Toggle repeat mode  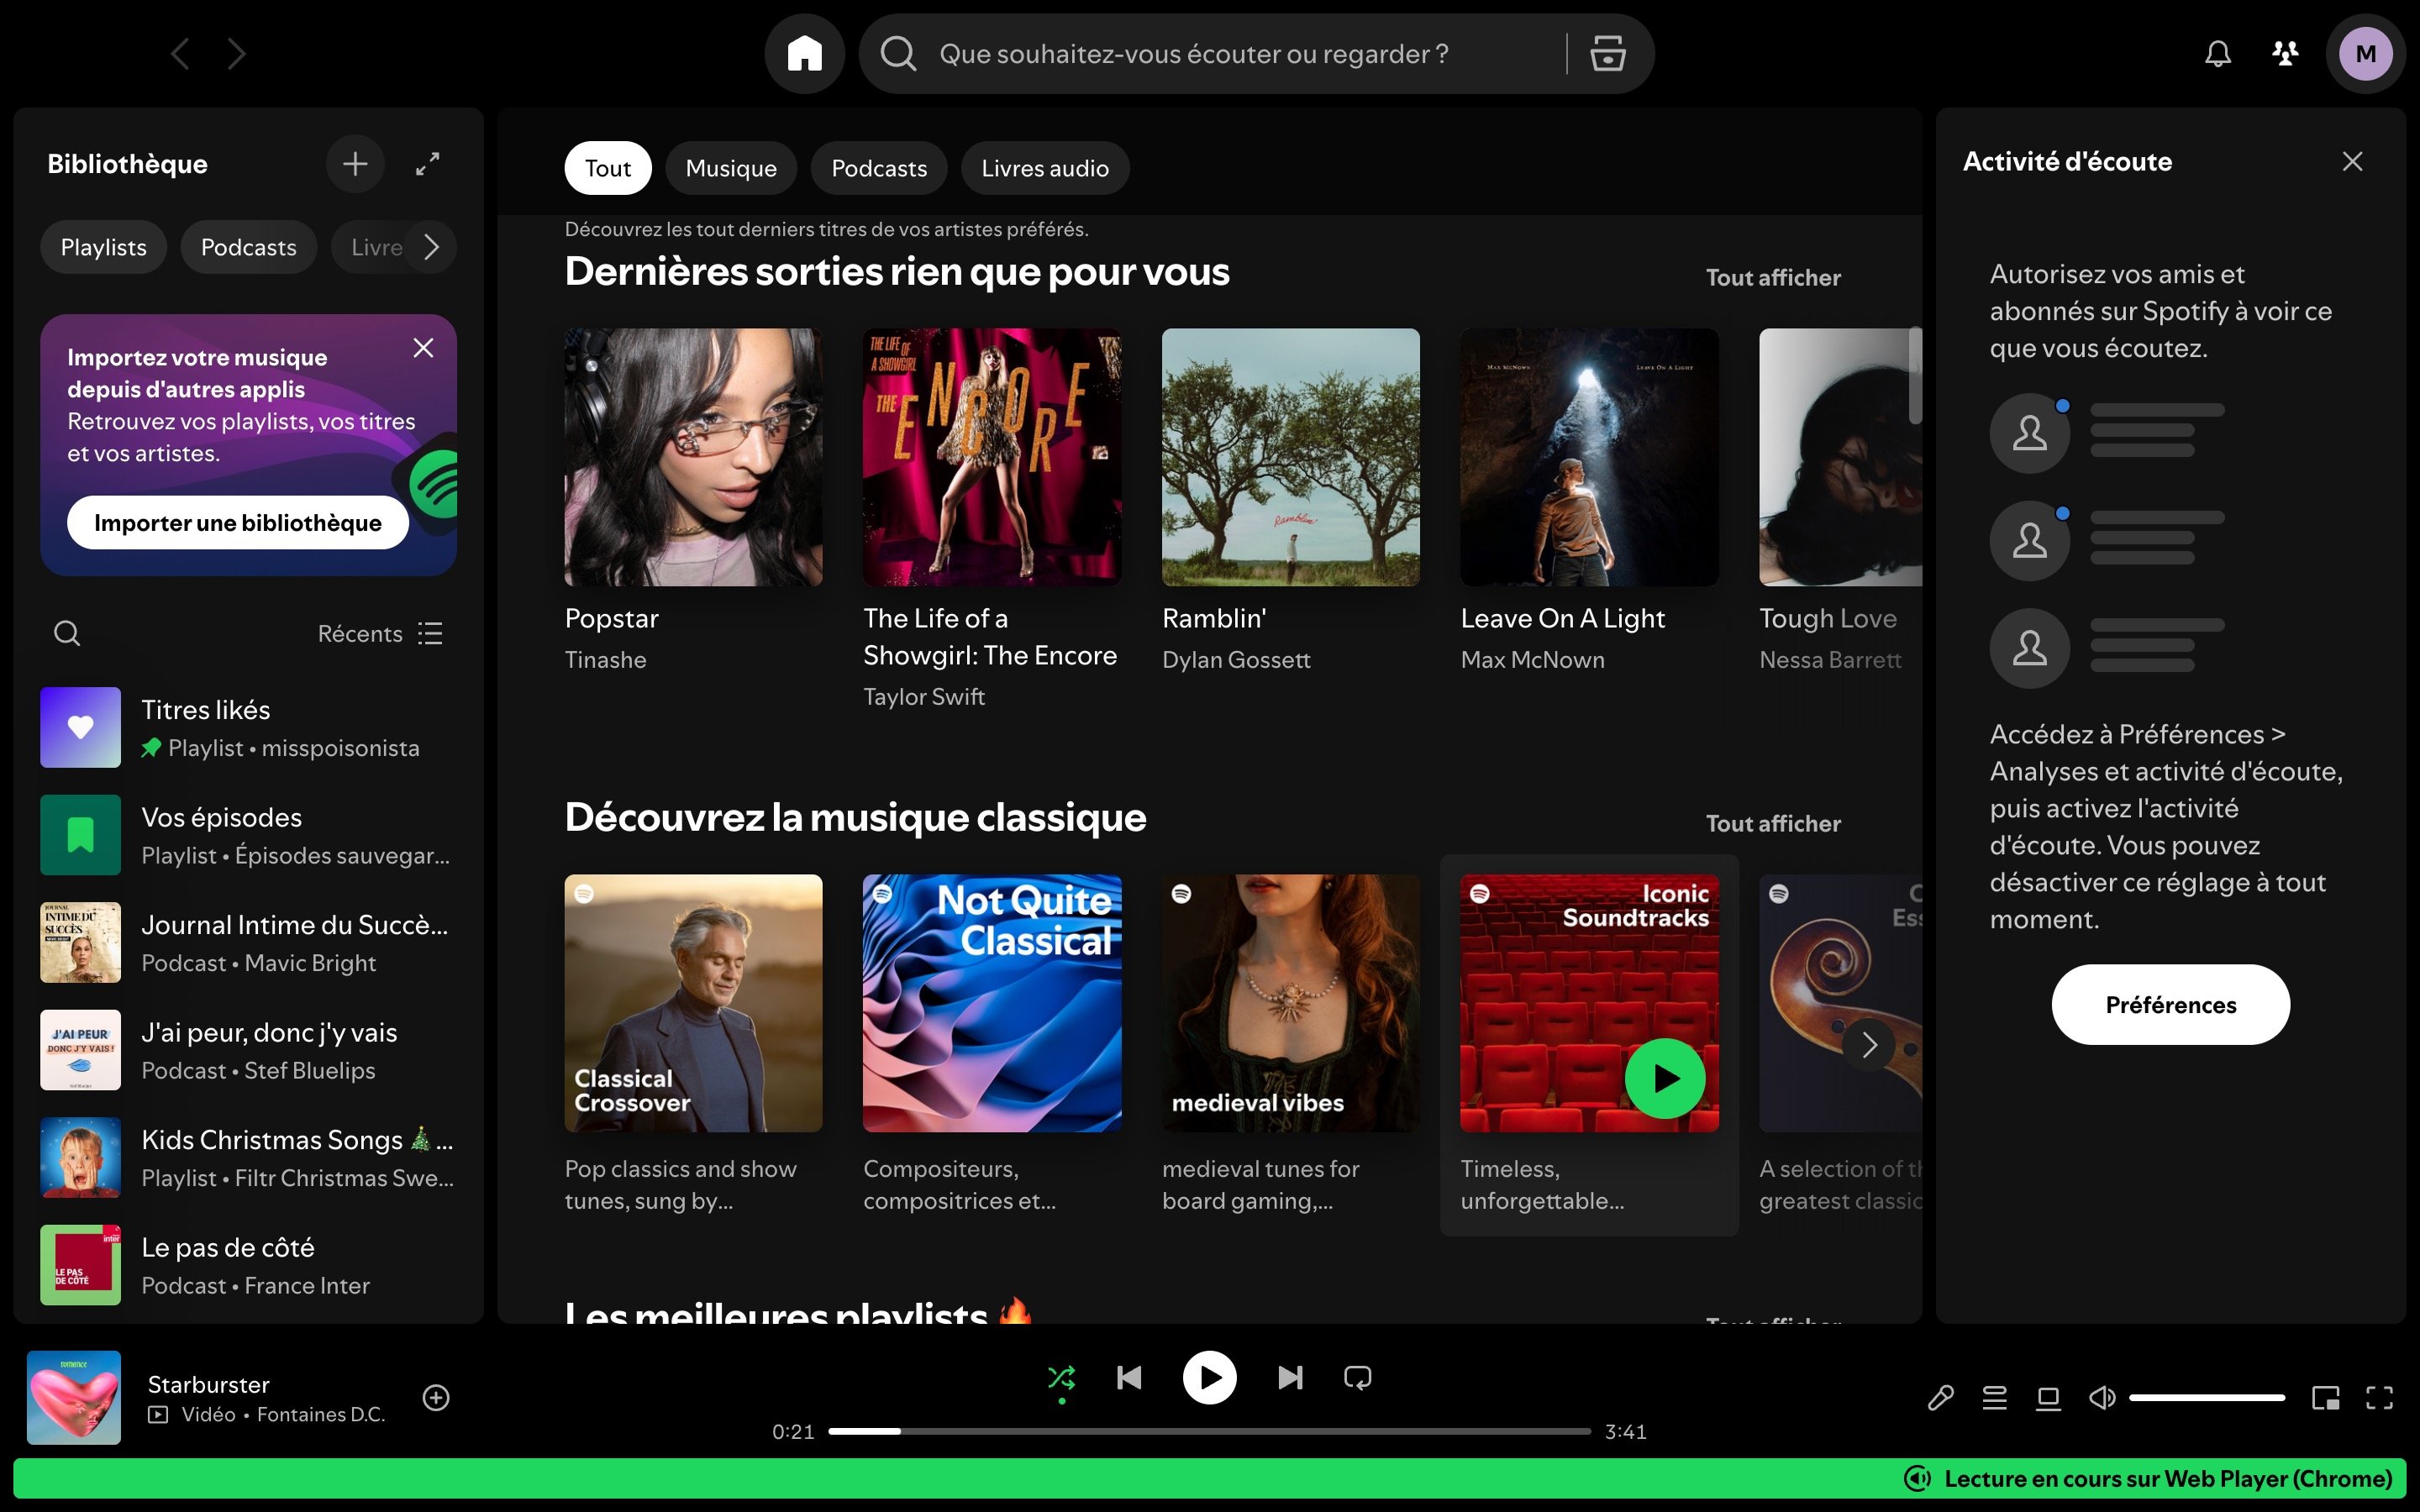(x=1357, y=1378)
